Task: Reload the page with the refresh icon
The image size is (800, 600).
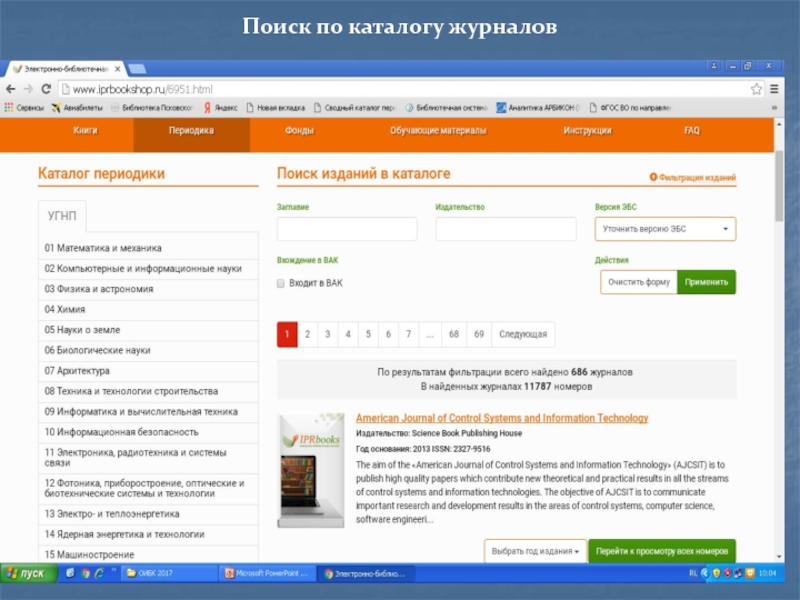Action: [x=46, y=89]
